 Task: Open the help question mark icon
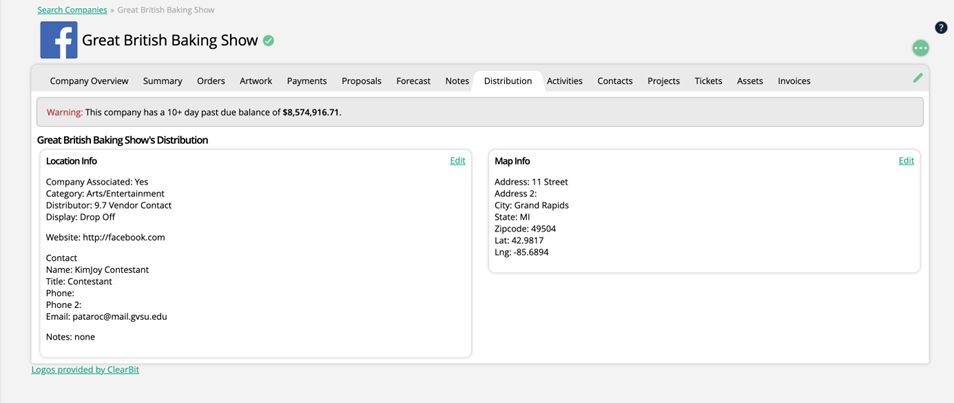point(941,27)
